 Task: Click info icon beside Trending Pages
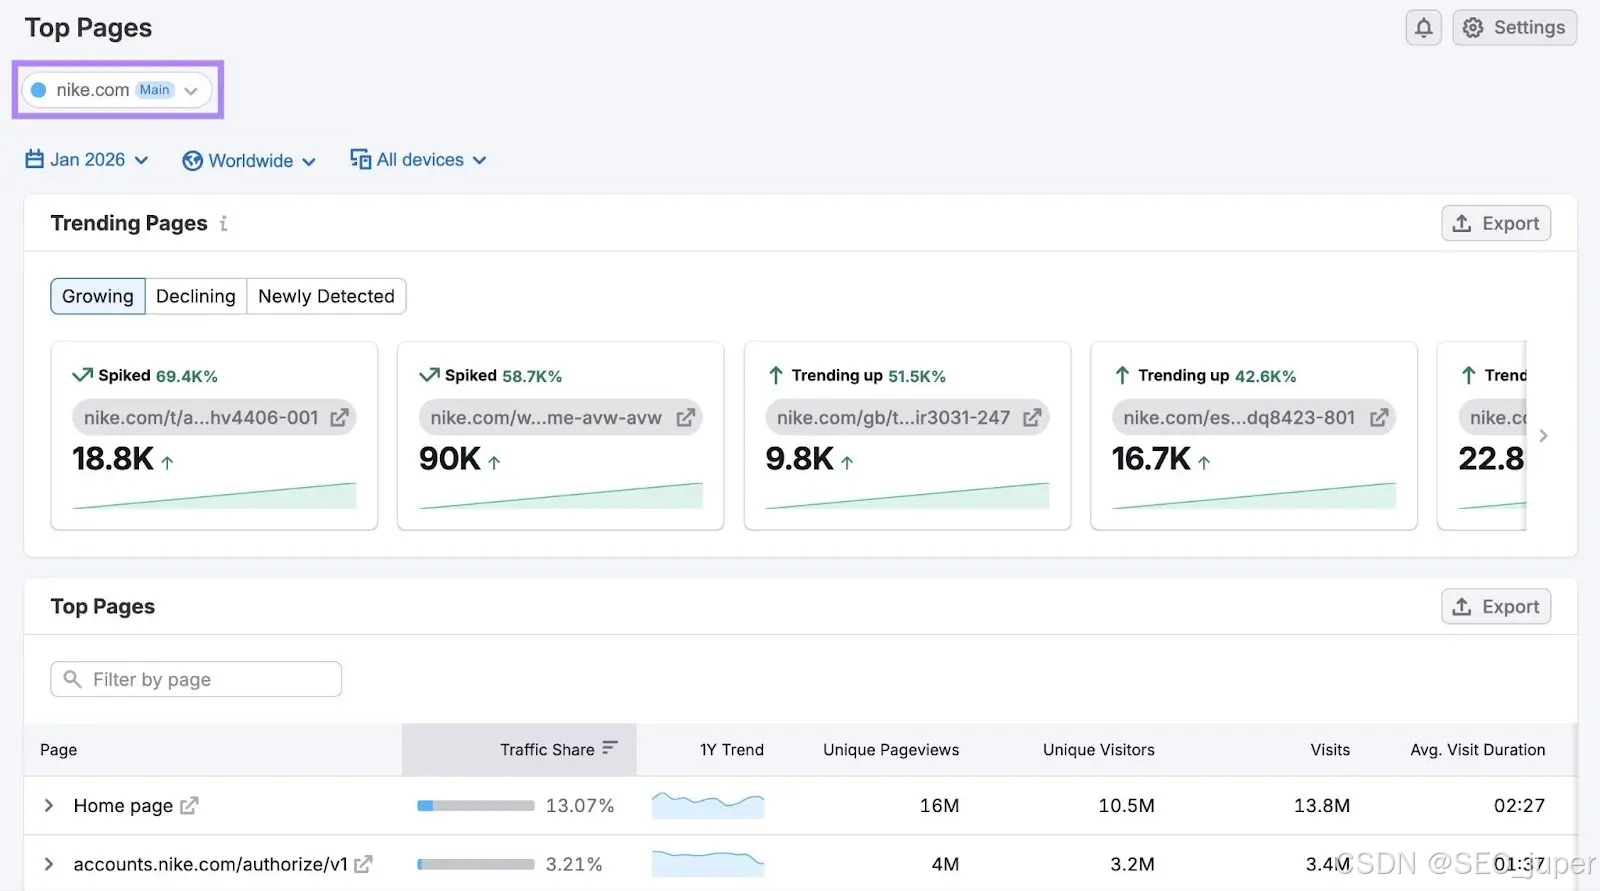coord(223,224)
